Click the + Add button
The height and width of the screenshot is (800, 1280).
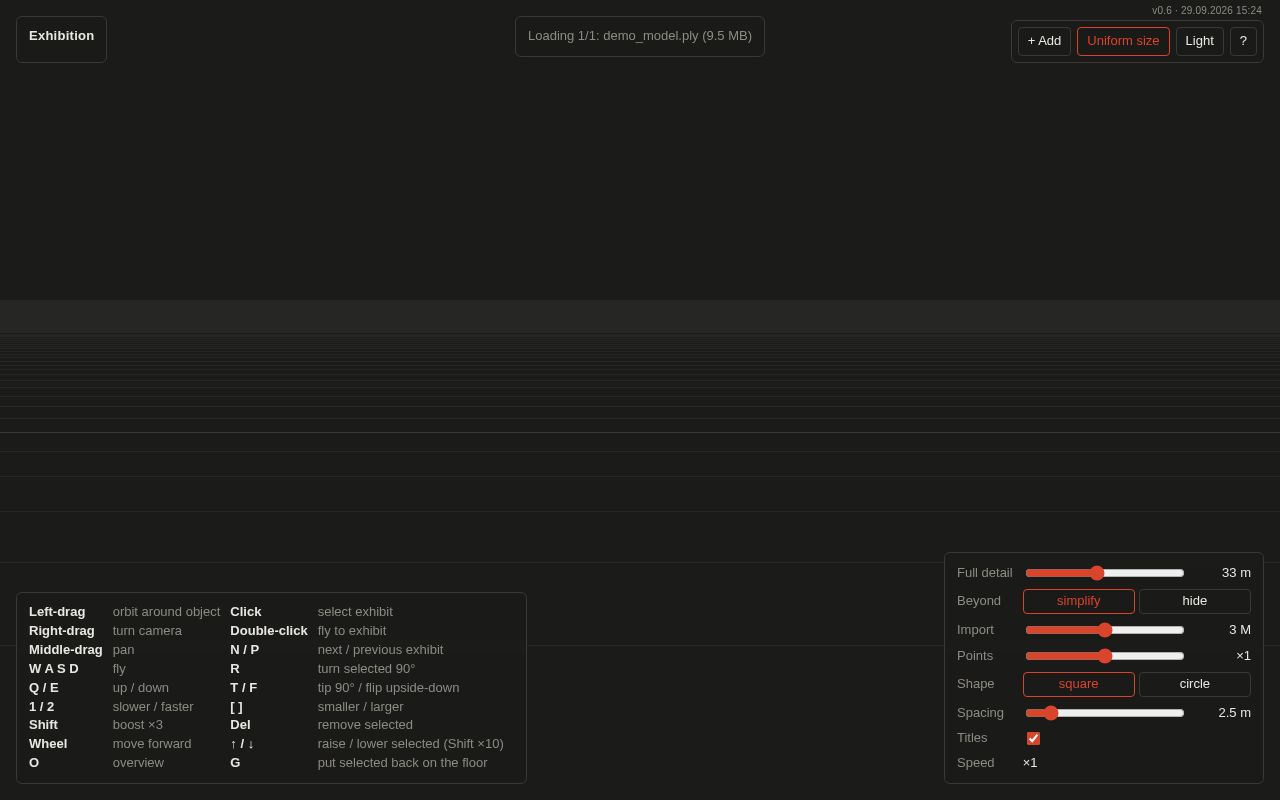(x=1044, y=41)
